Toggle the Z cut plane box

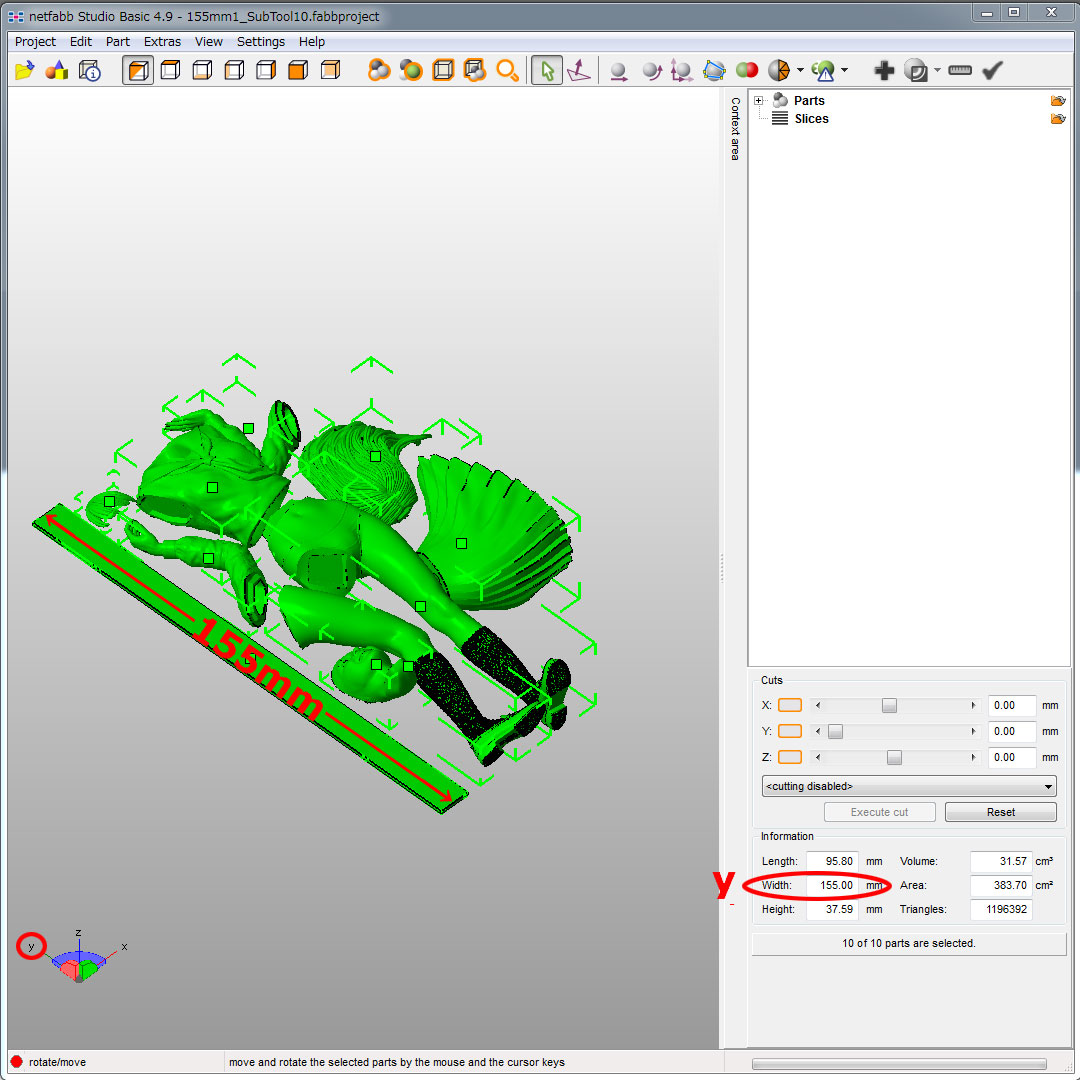[790, 757]
